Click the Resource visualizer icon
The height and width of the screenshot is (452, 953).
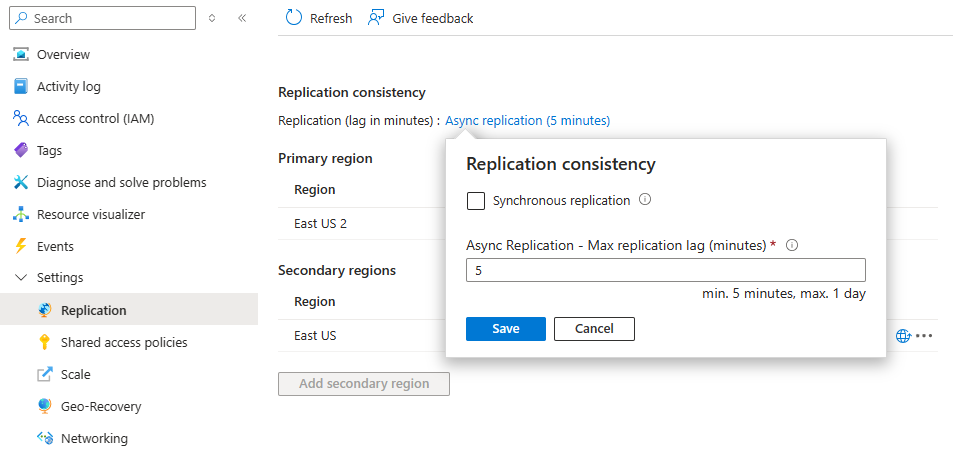21,215
